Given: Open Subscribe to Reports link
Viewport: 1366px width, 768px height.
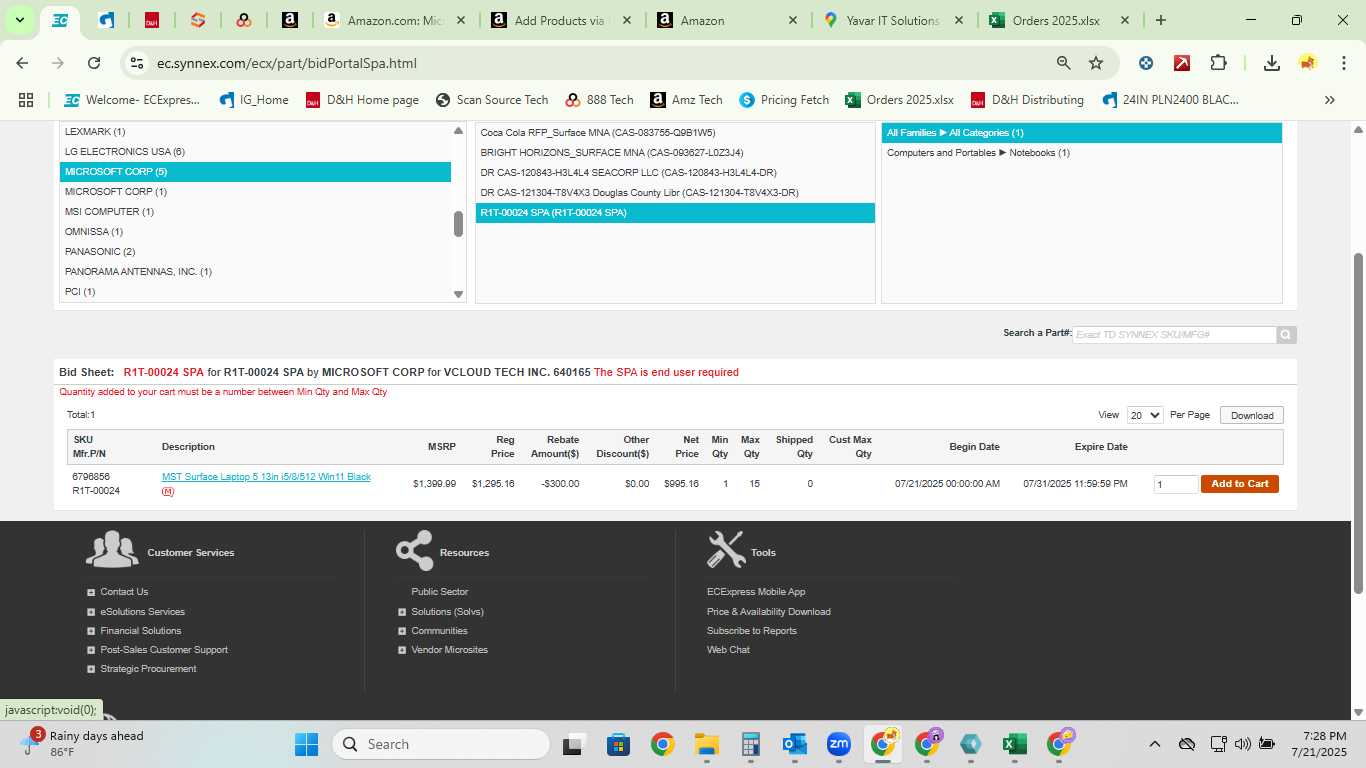Looking at the screenshot, I should tap(751, 631).
